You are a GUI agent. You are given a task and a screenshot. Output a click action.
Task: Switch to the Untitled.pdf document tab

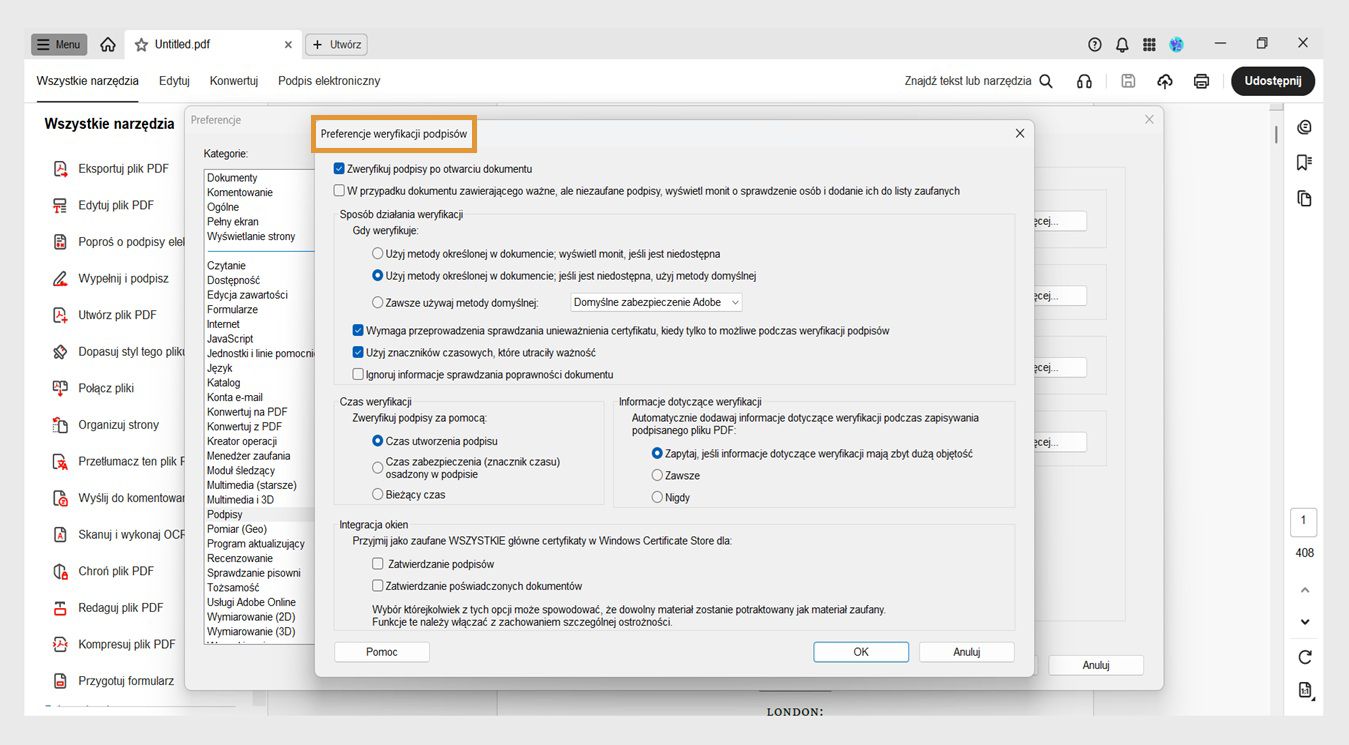[x=212, y=45]
